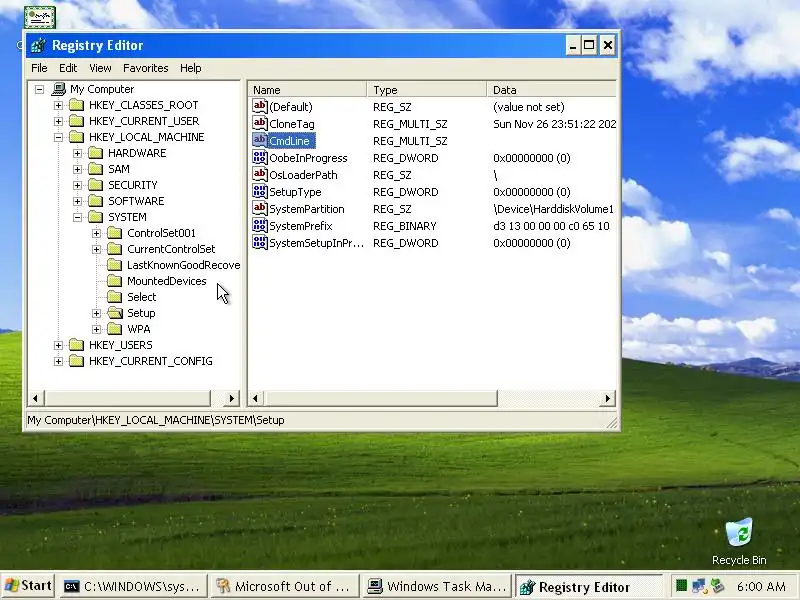Click the string icon beside (Default)
Image resolution: width=800 pixels, height=600 pixels.
(260, 106)
